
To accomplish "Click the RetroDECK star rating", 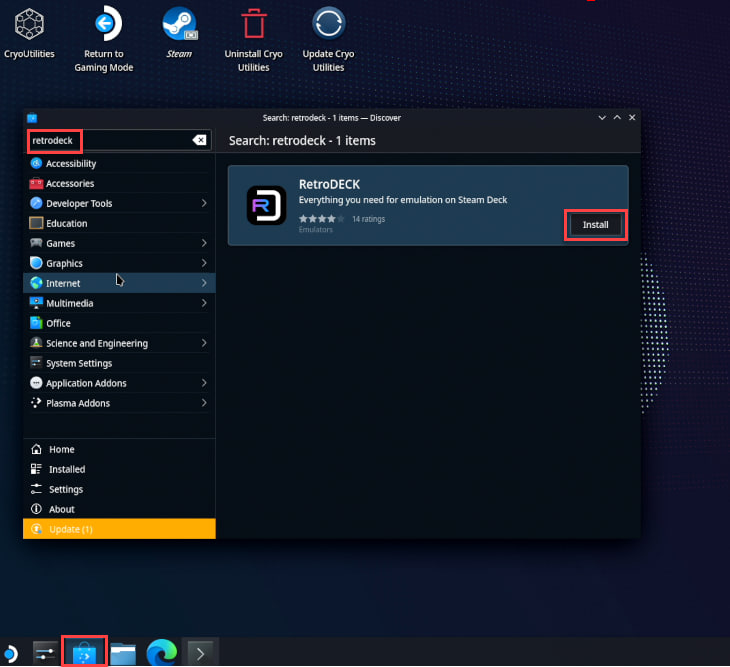I will pyautogui.click(x=321, y=219).
